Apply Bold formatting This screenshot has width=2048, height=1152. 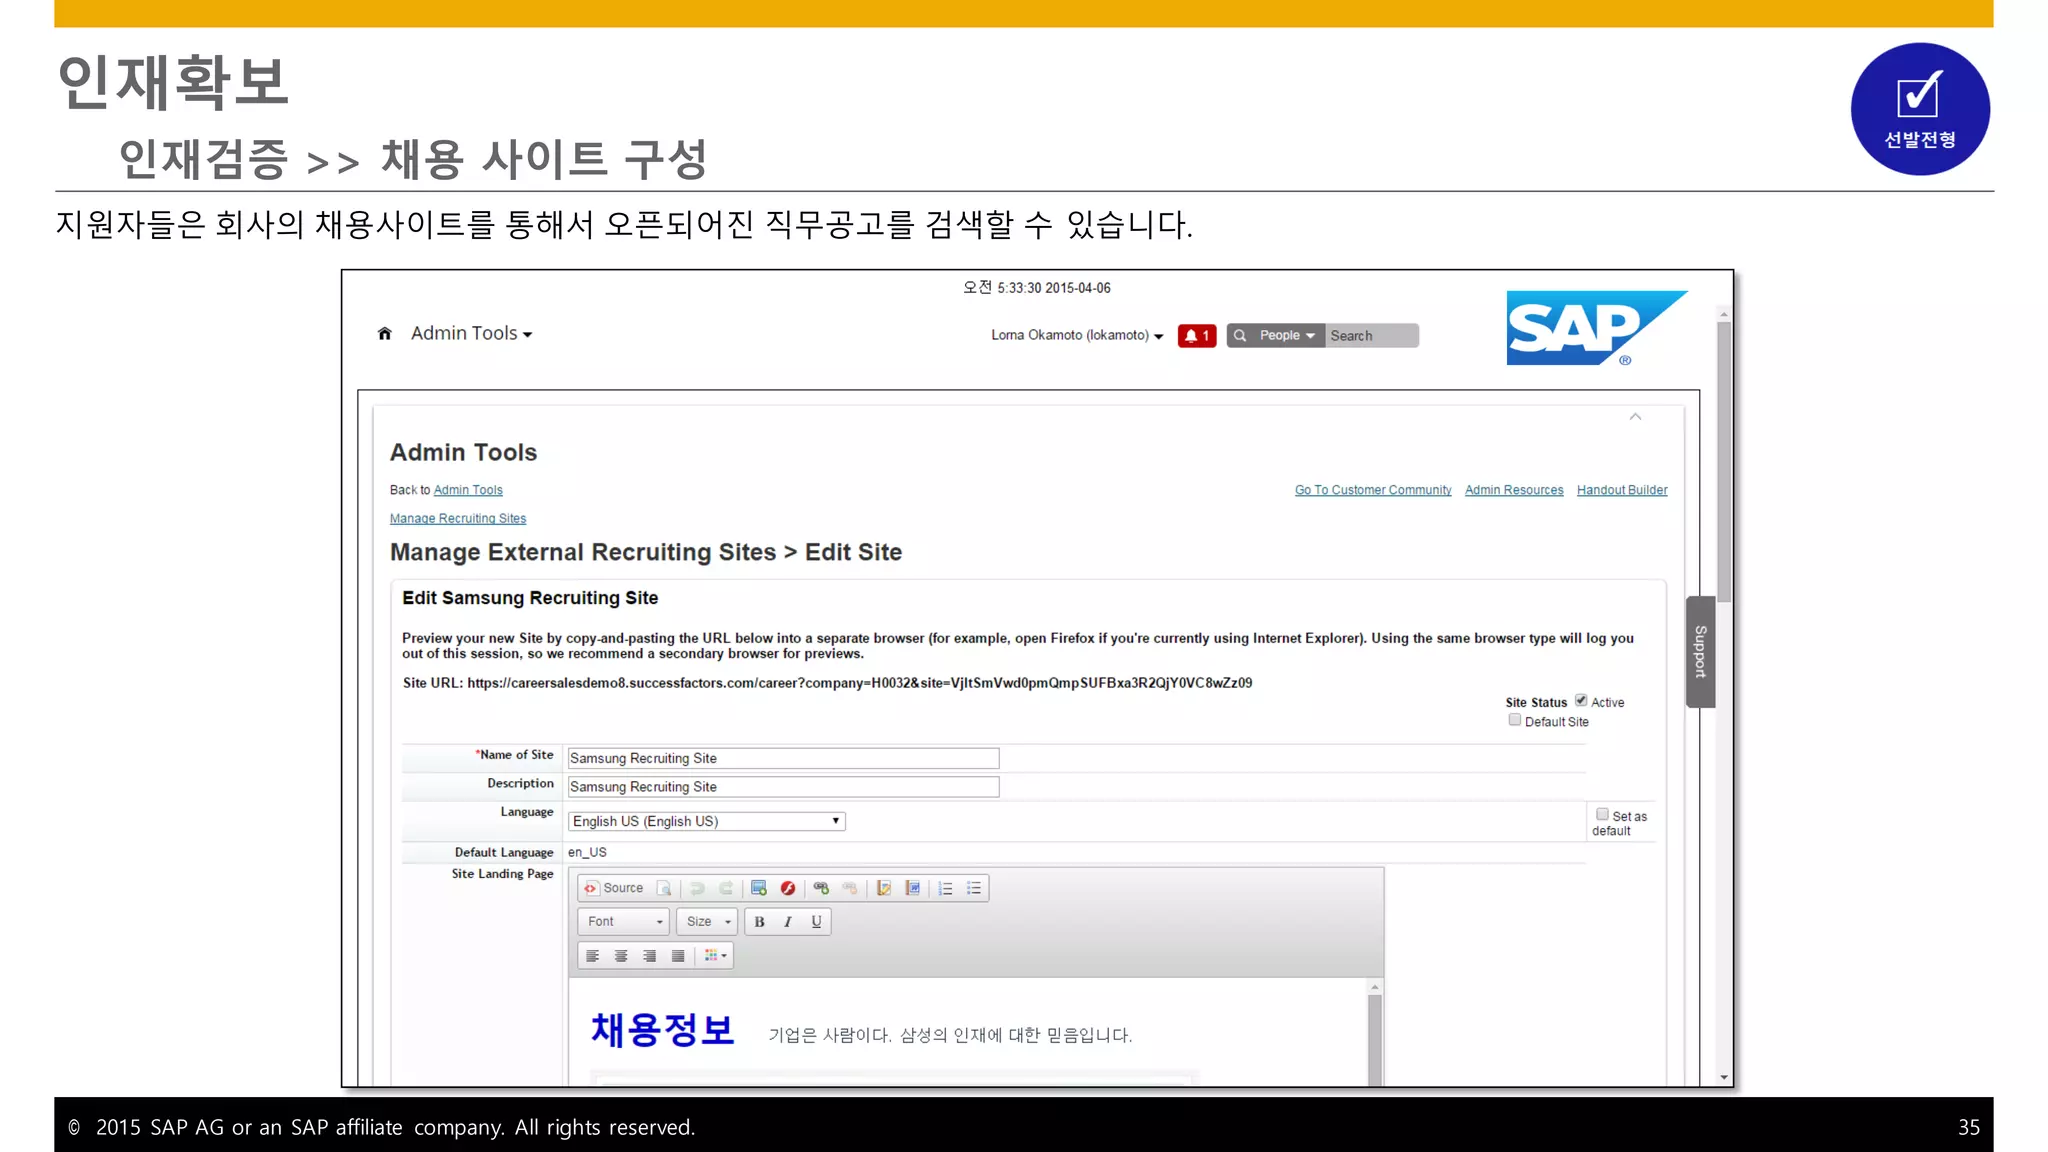(x=760, y=922)
